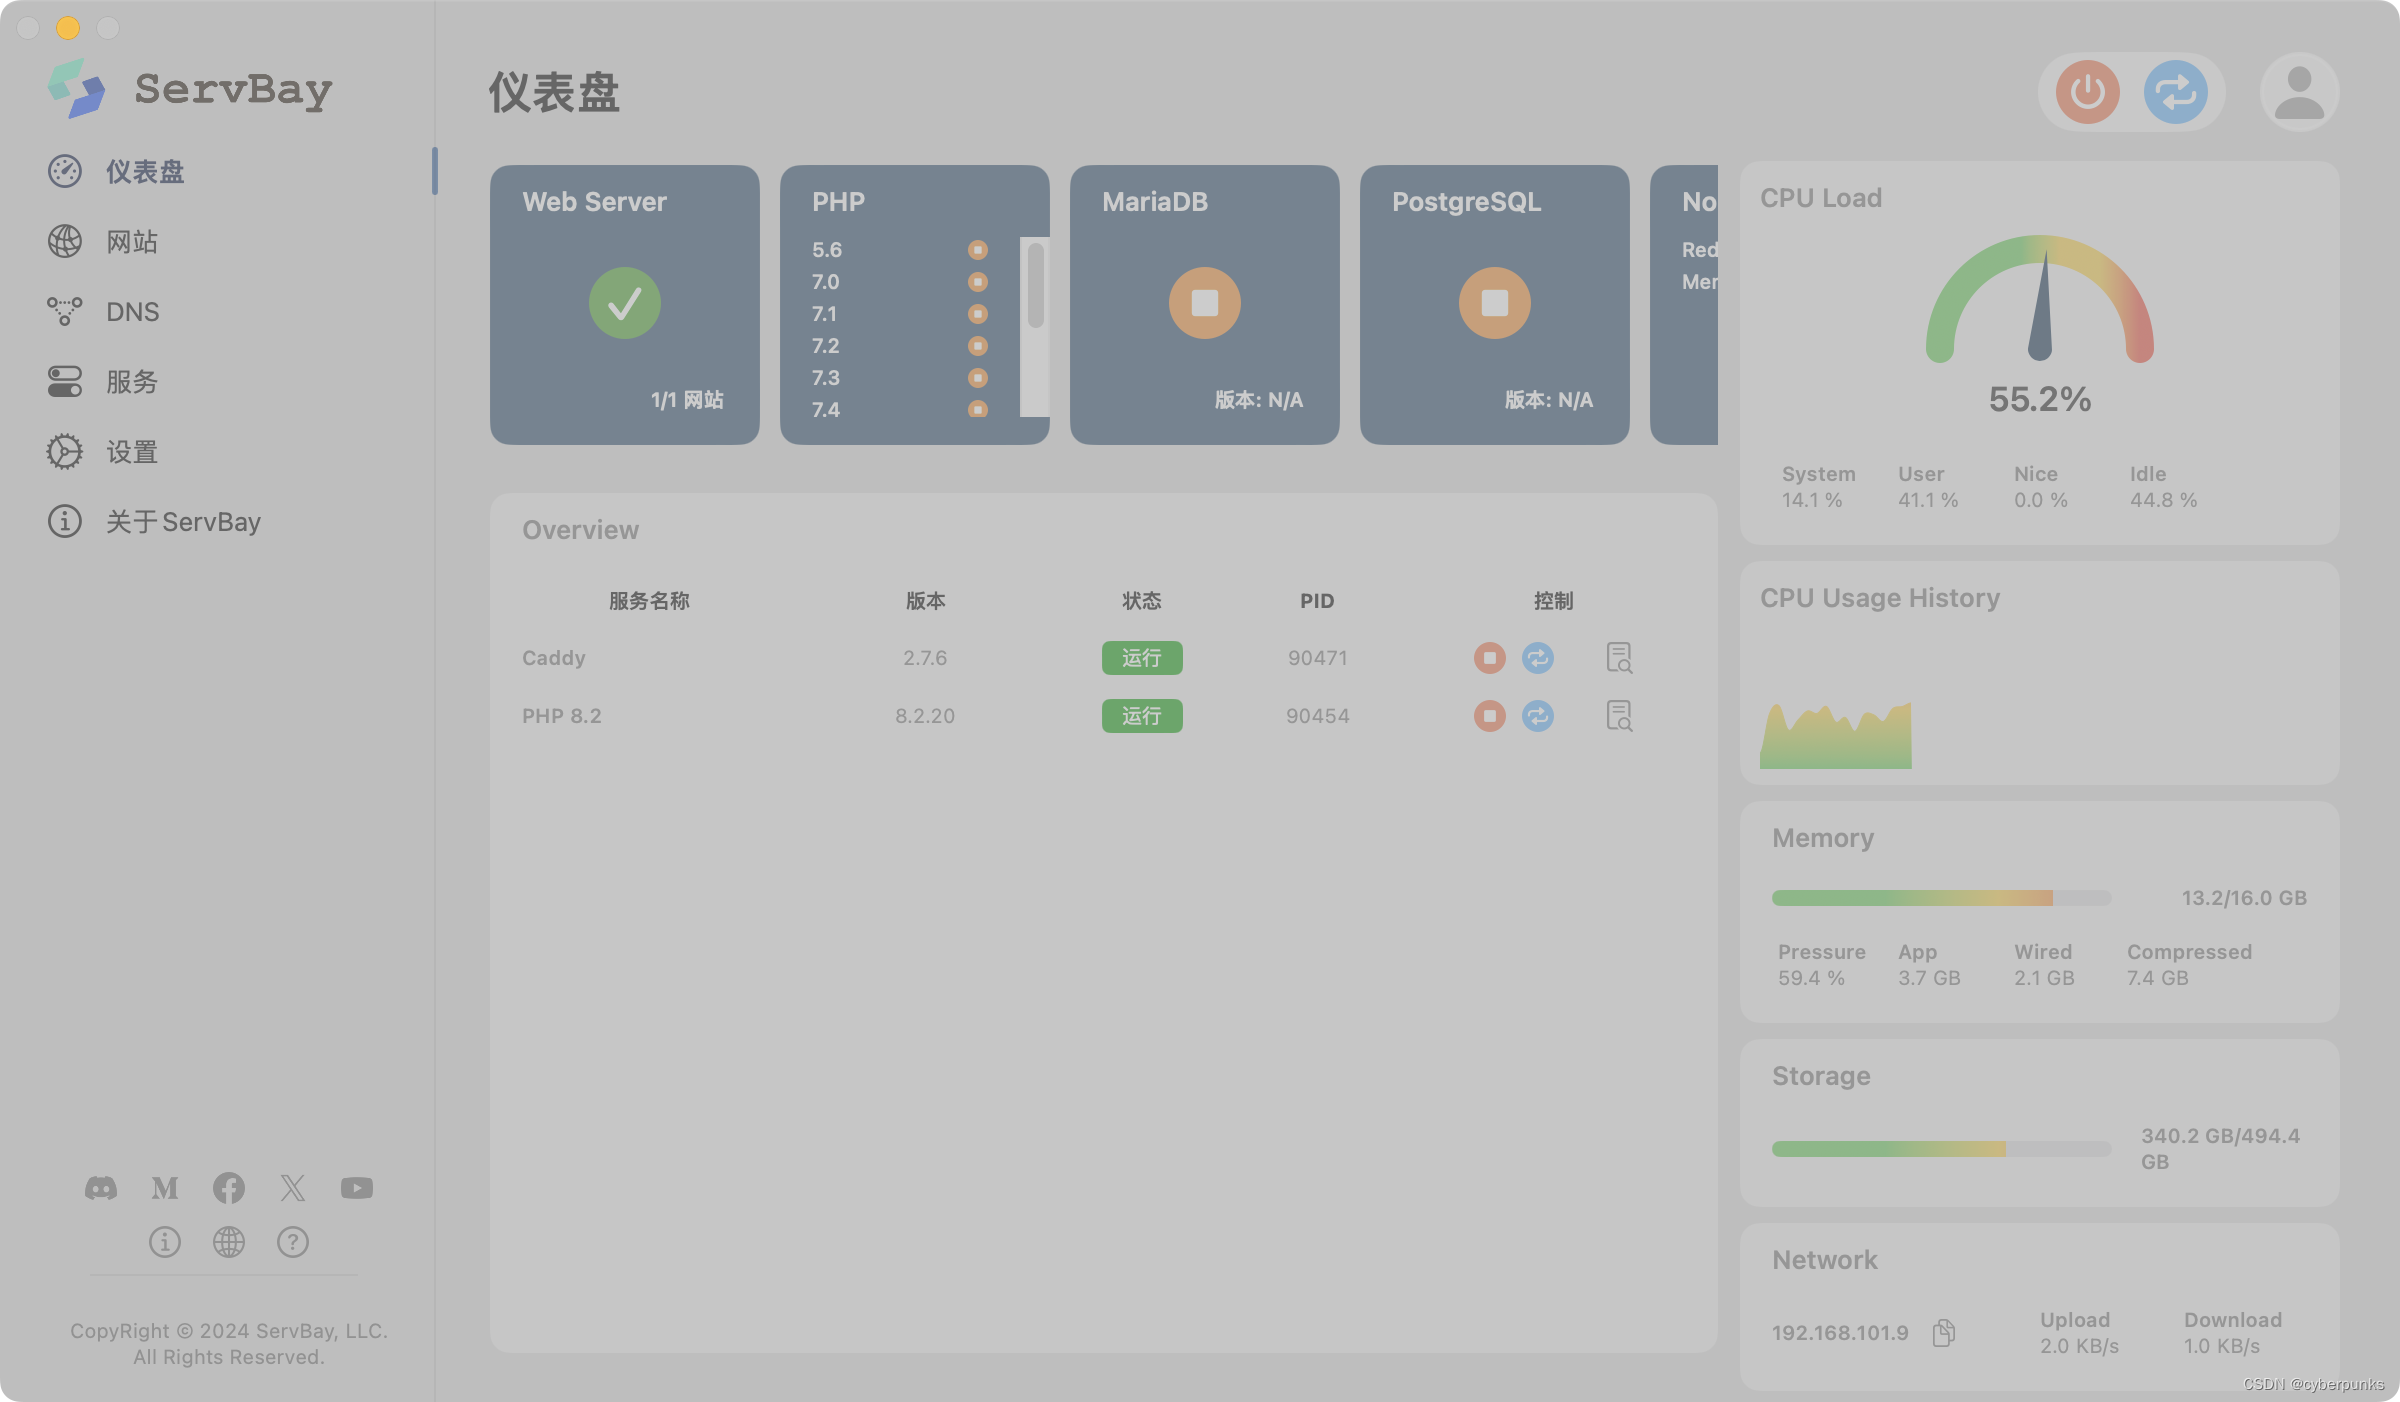Open the YouTube channel icon

(x=357, y=1188)
